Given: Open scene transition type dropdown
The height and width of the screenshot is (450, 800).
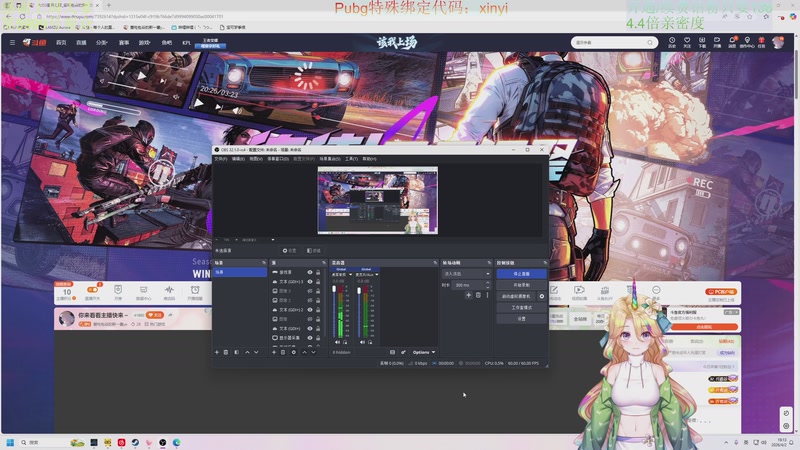Looking at the screenshot, I should point(467,274).
